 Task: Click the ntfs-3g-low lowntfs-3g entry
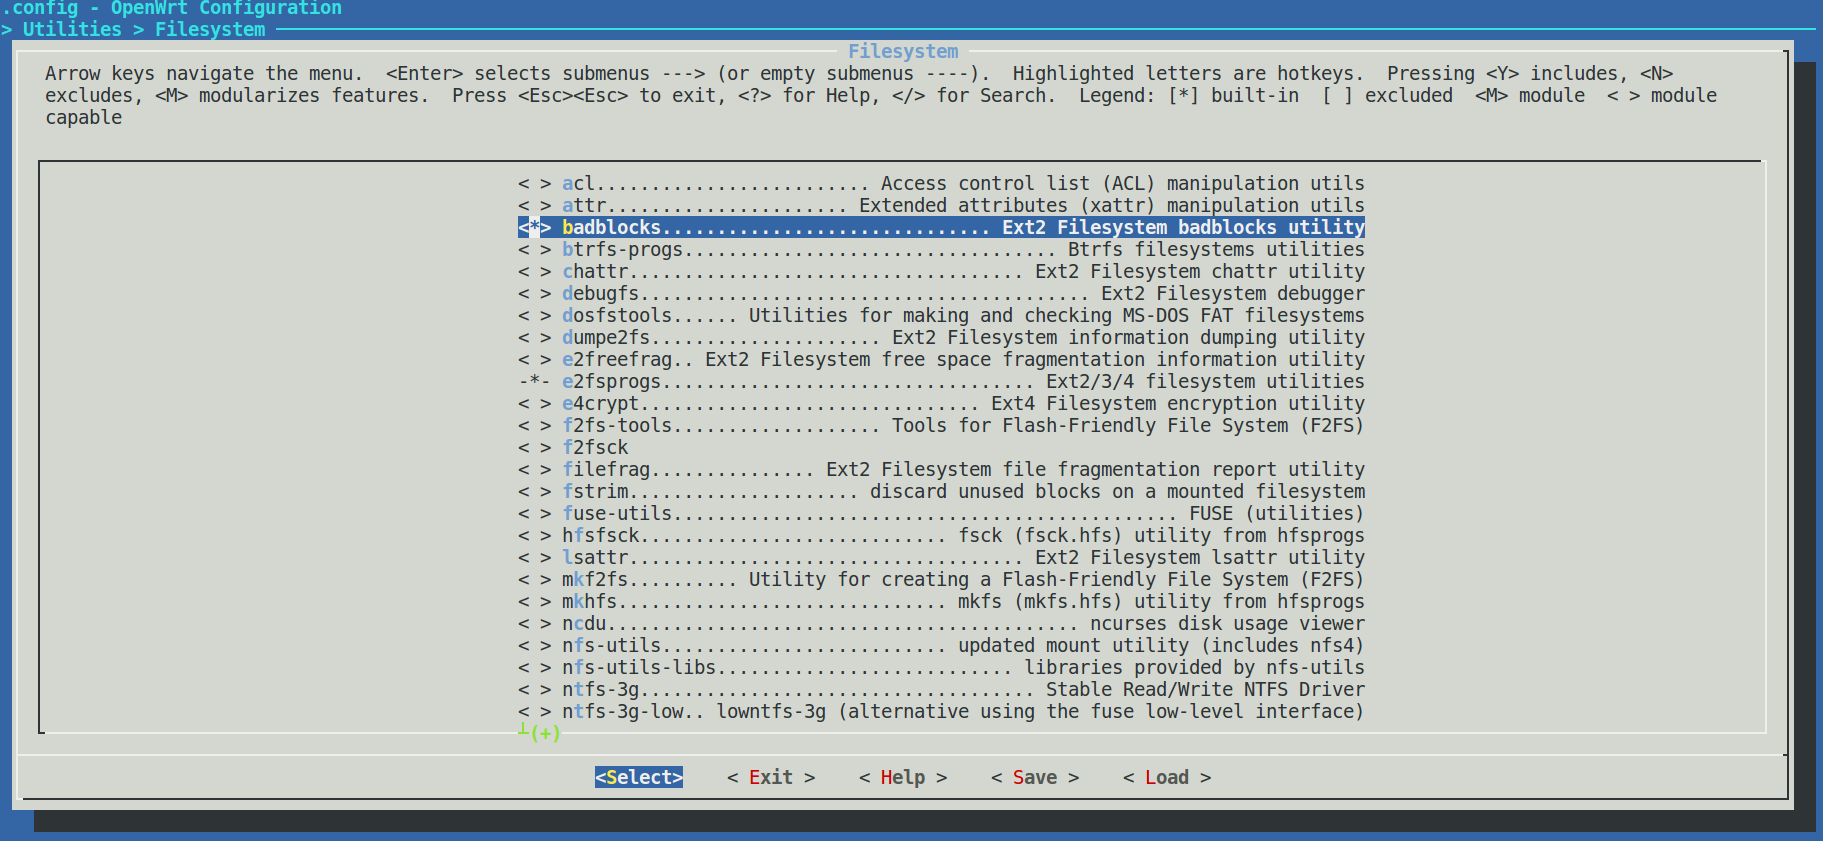click(941, 711)
